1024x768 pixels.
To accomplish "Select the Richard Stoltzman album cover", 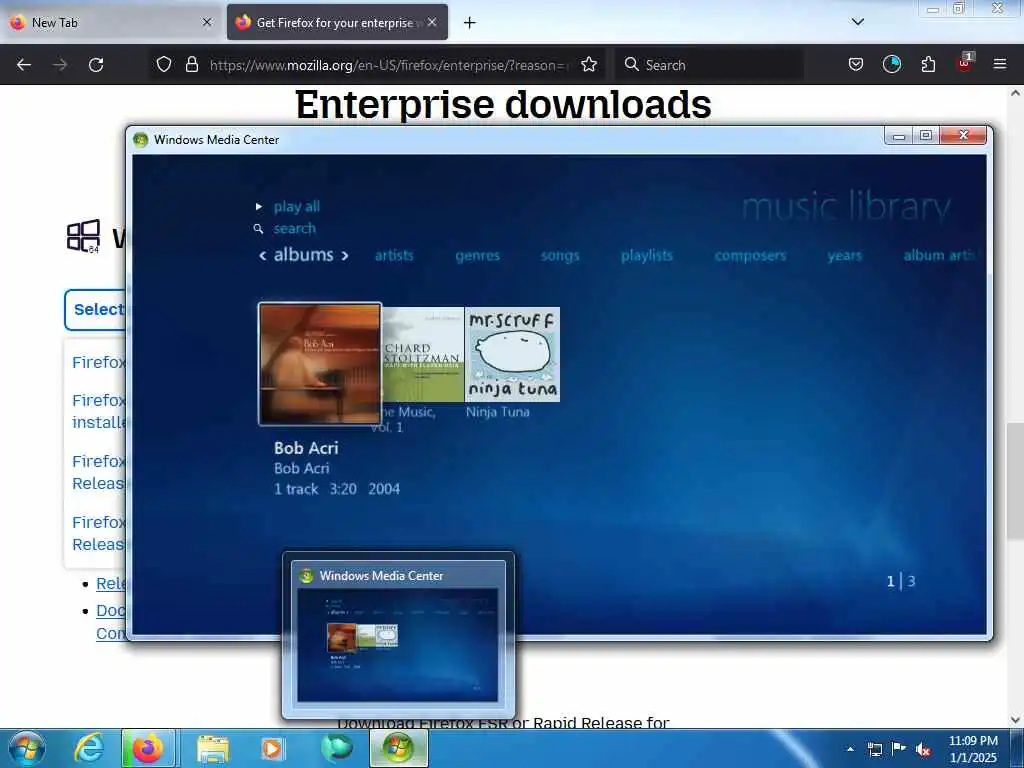I will click(423, 355).
